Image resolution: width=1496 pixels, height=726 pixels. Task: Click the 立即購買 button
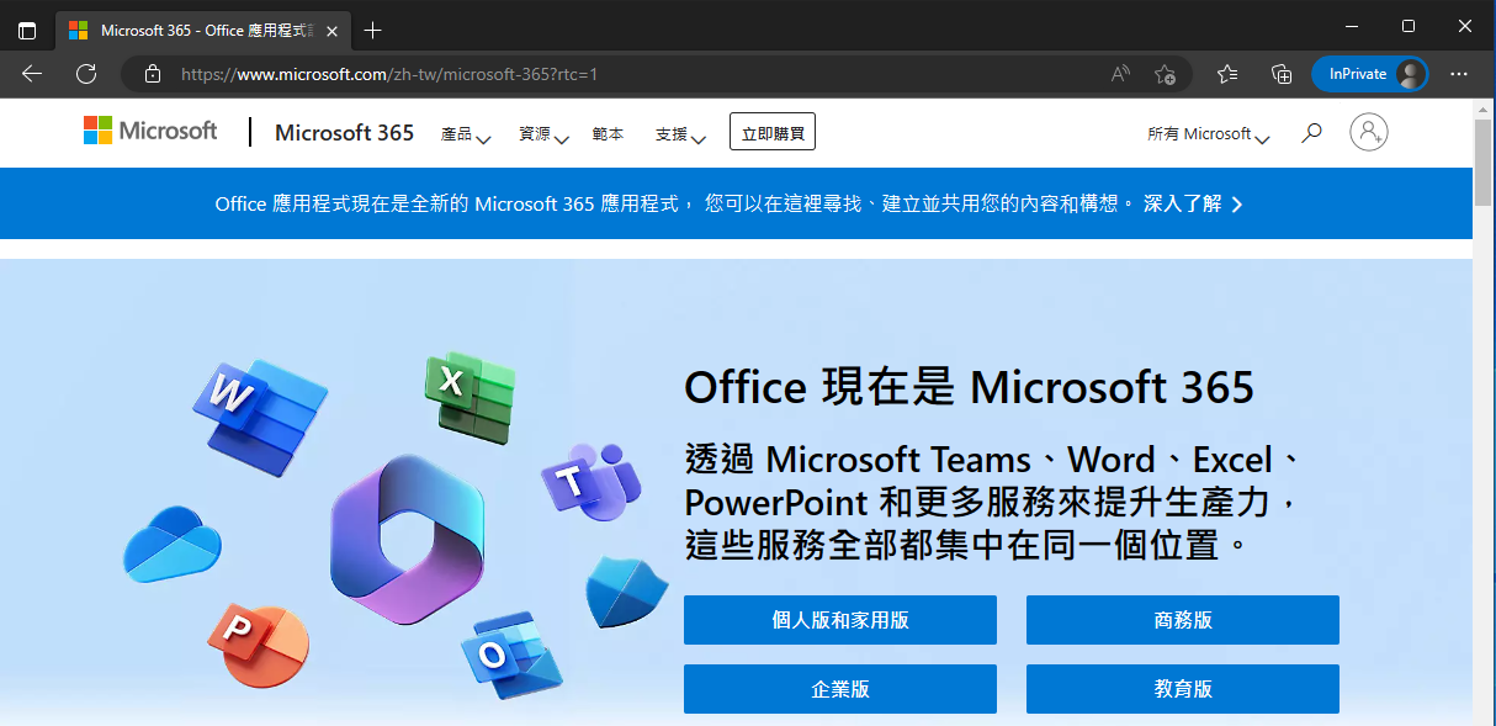pyautogui.click(x=772, y=132)
